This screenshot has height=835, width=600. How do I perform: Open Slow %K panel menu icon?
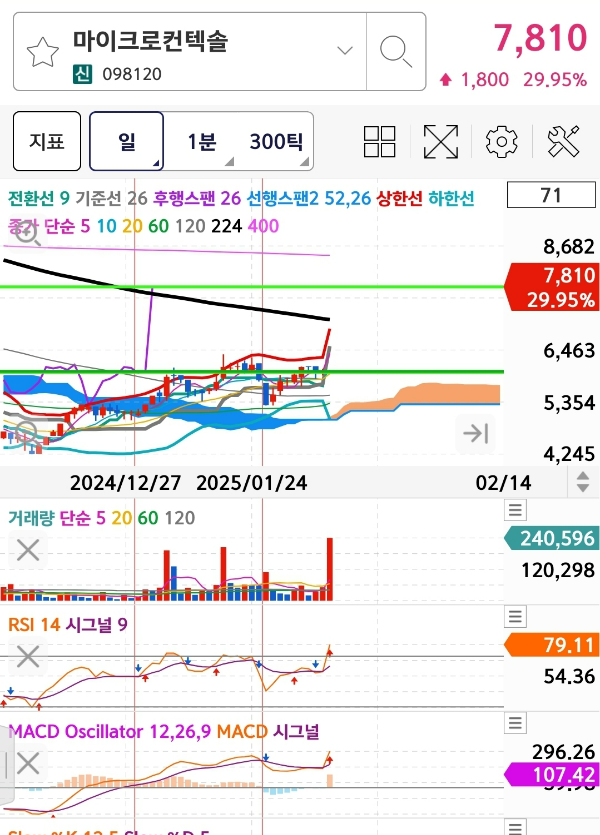pos(515,828)
